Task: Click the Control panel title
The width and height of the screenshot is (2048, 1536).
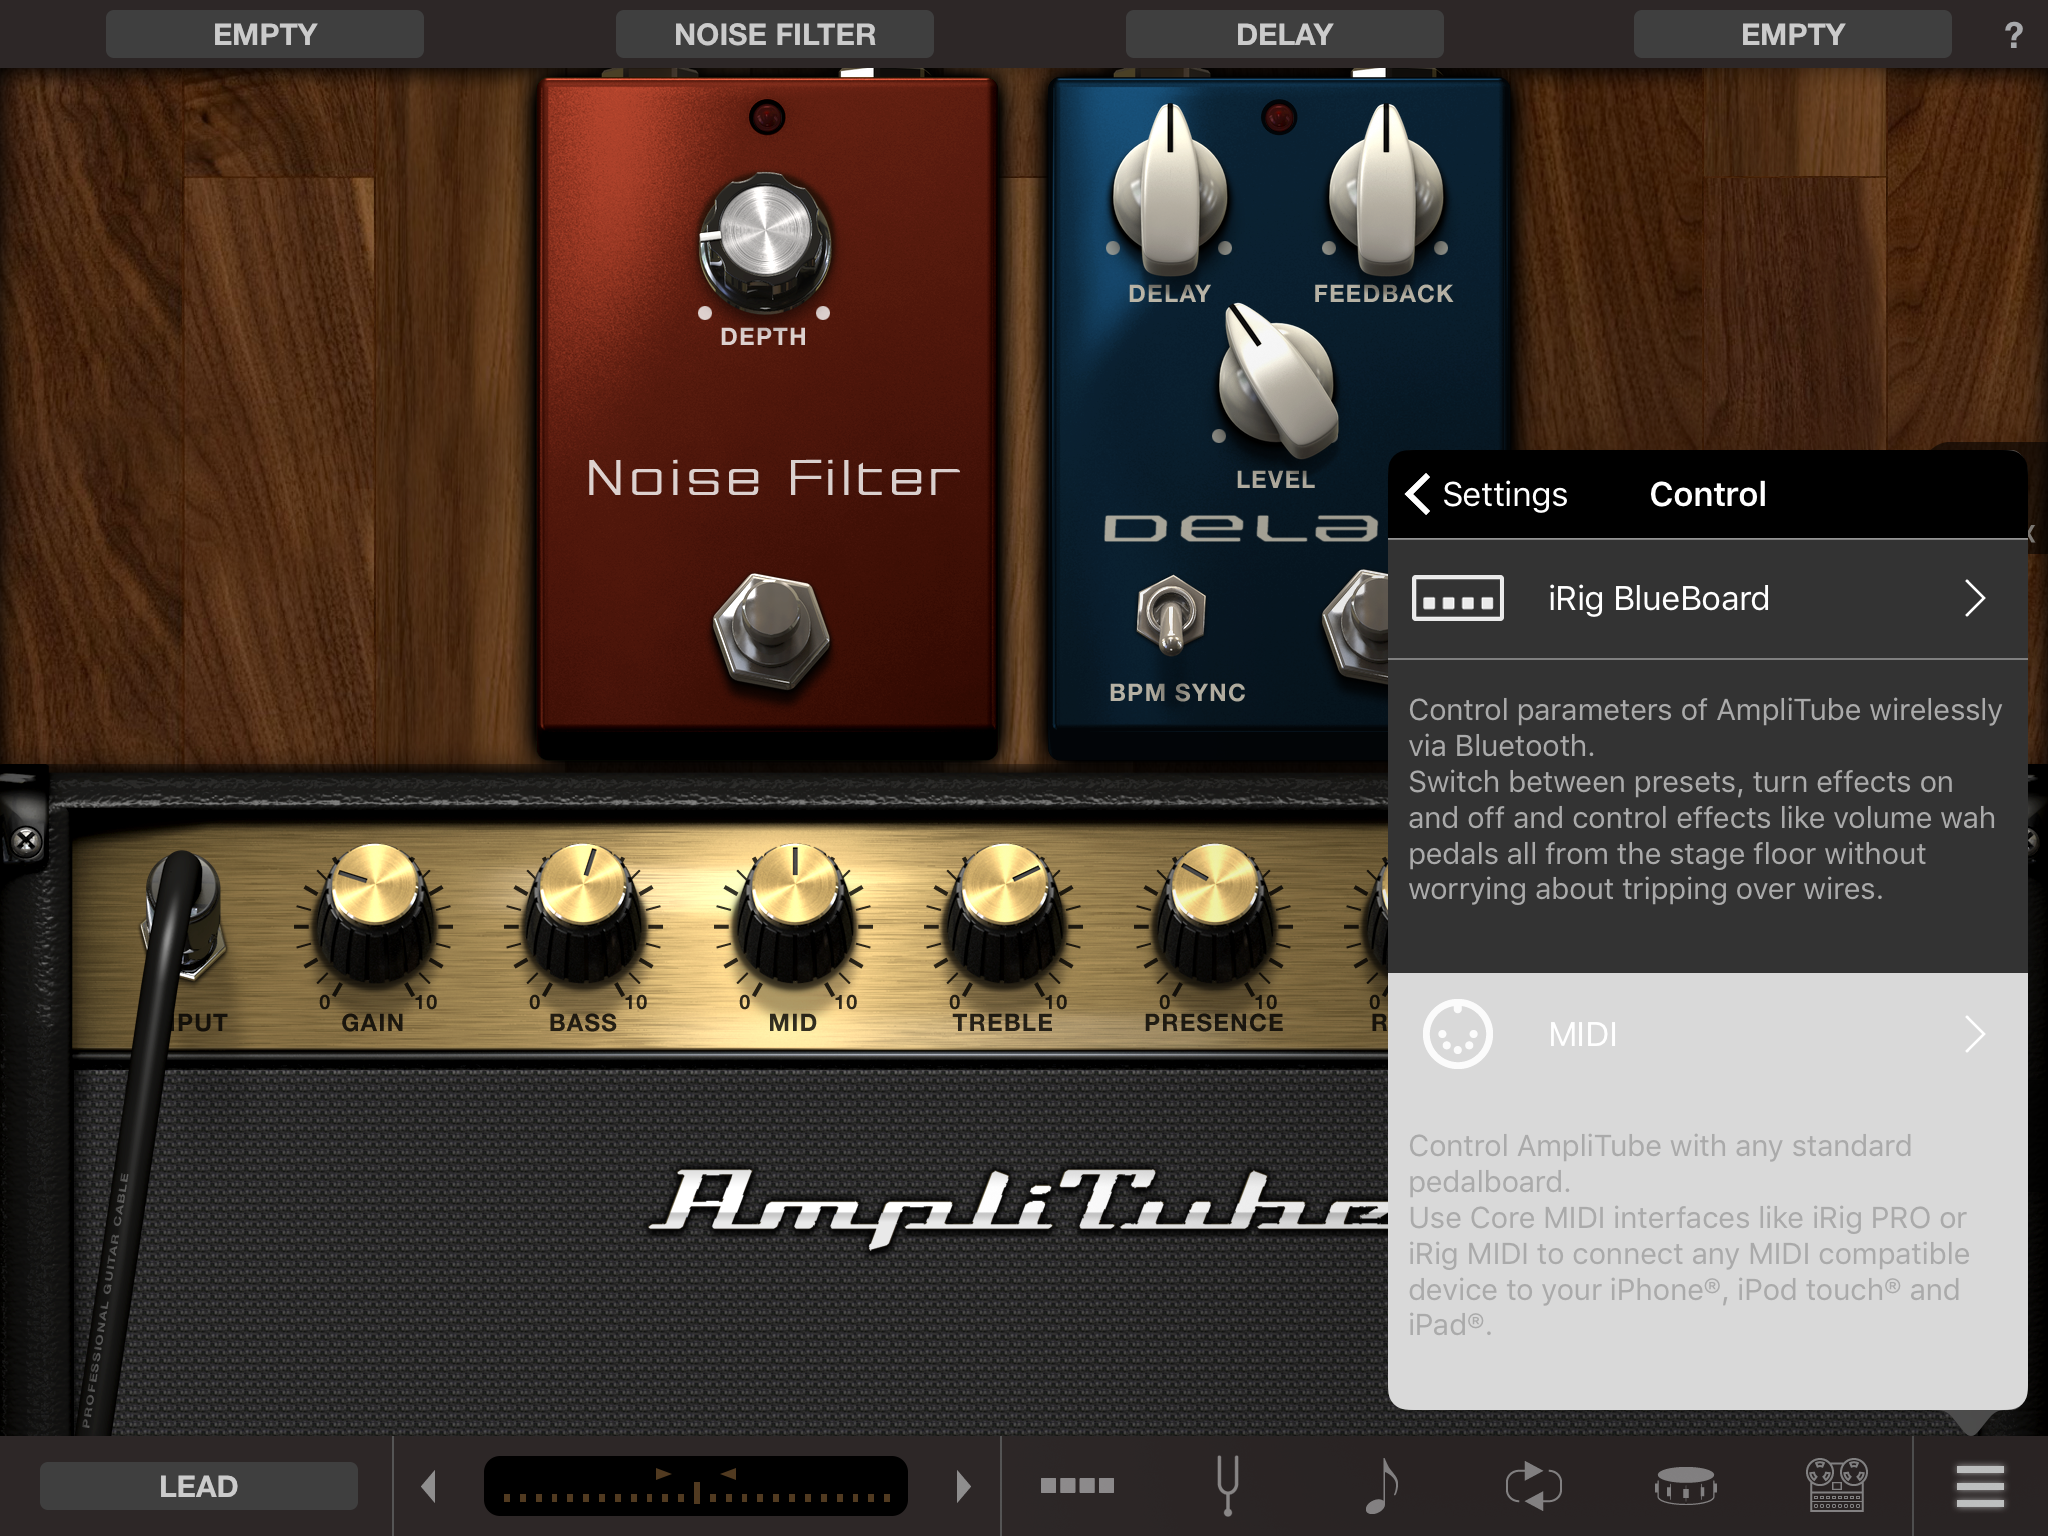Action: [1708, 494]
